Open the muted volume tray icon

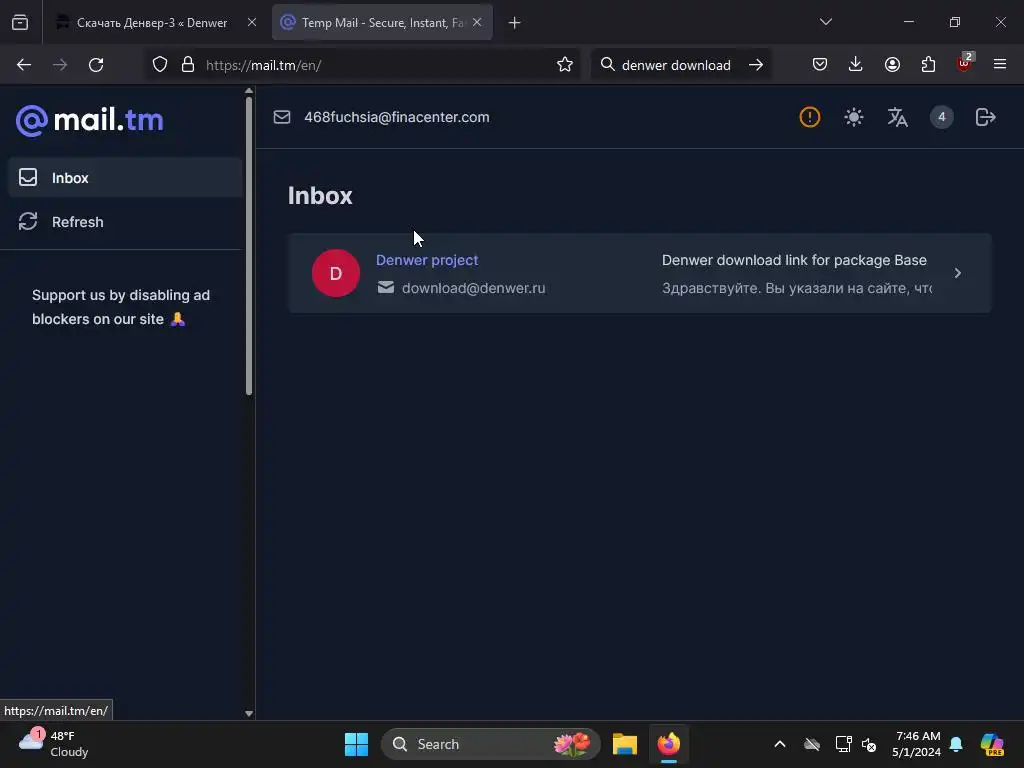(869, 744)
